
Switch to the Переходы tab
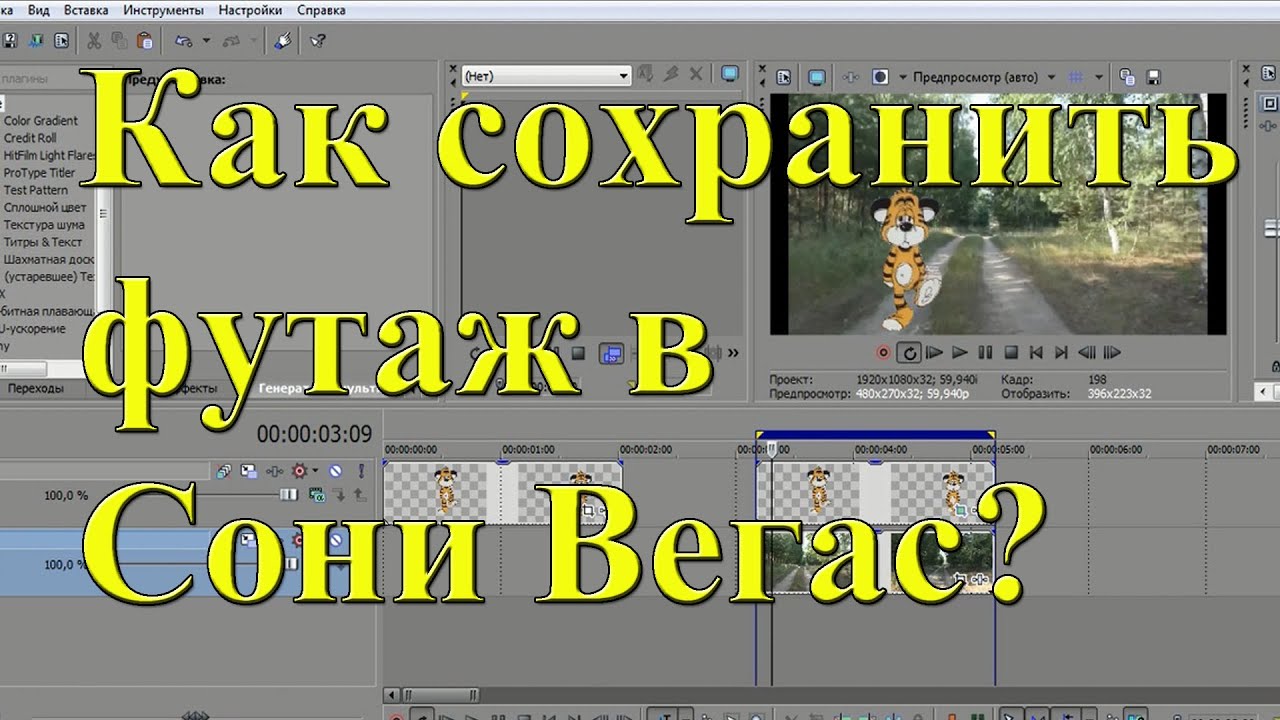pos(35,388)
